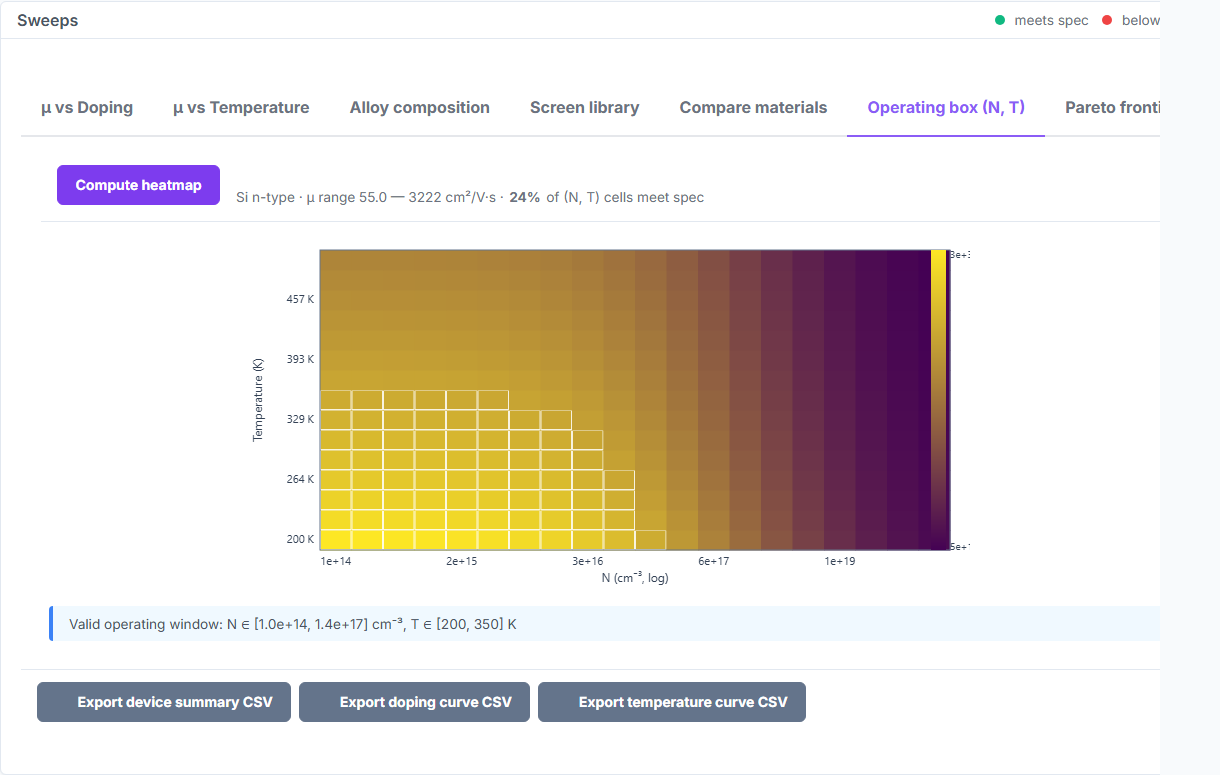
Task: Click the Compute heatmap button
Action: (x=138, y=185)
